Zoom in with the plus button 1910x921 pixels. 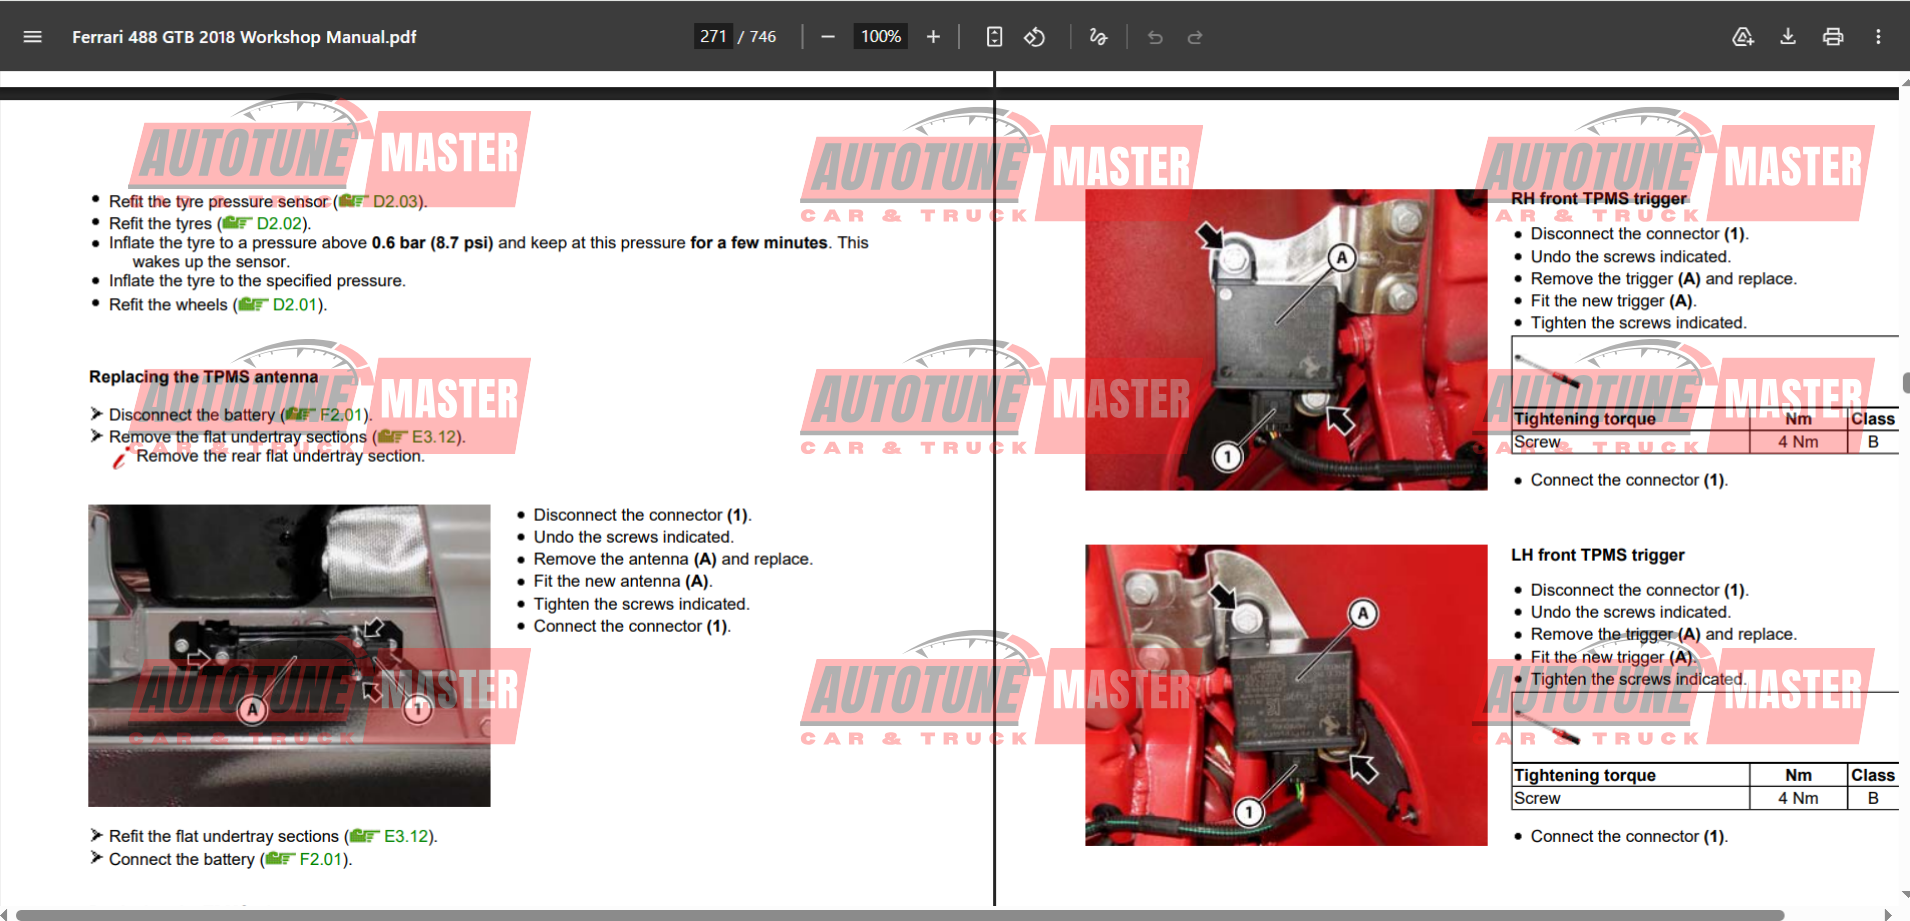click(x=933, y=37)
